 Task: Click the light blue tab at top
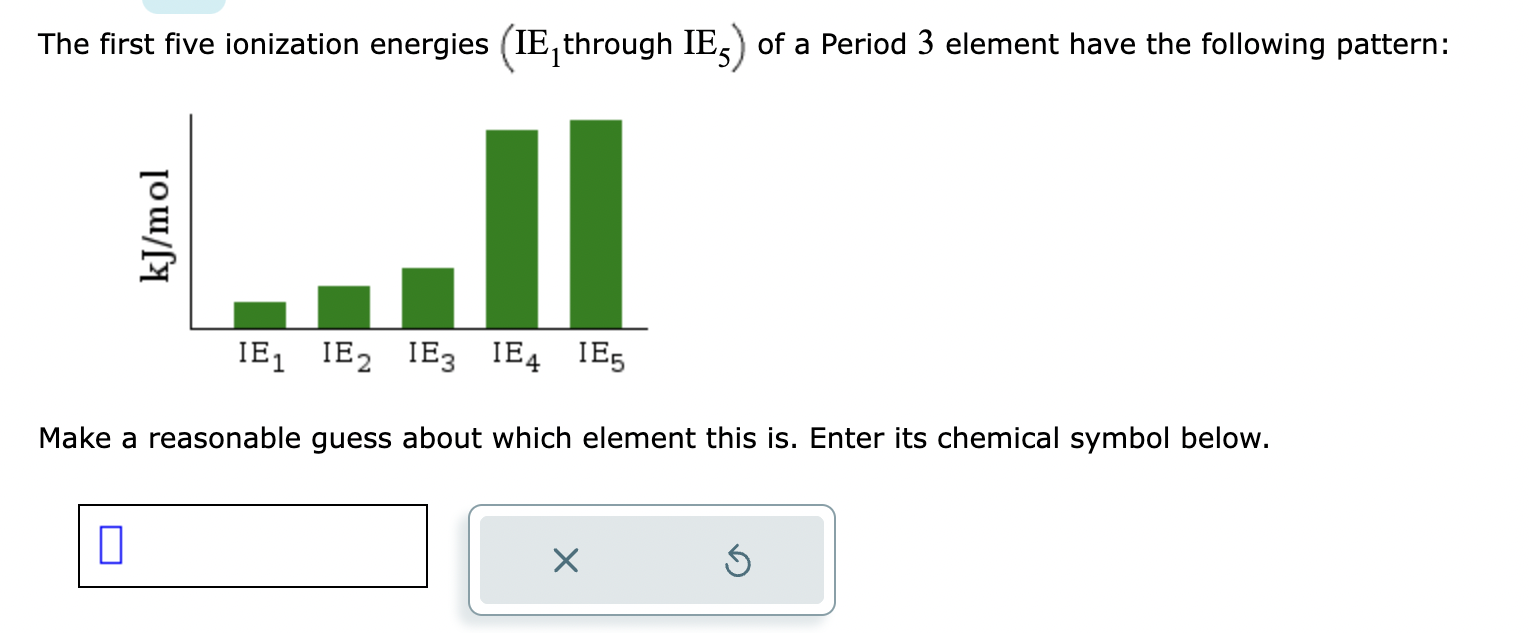pyautogui.click(x=184, y=6)
